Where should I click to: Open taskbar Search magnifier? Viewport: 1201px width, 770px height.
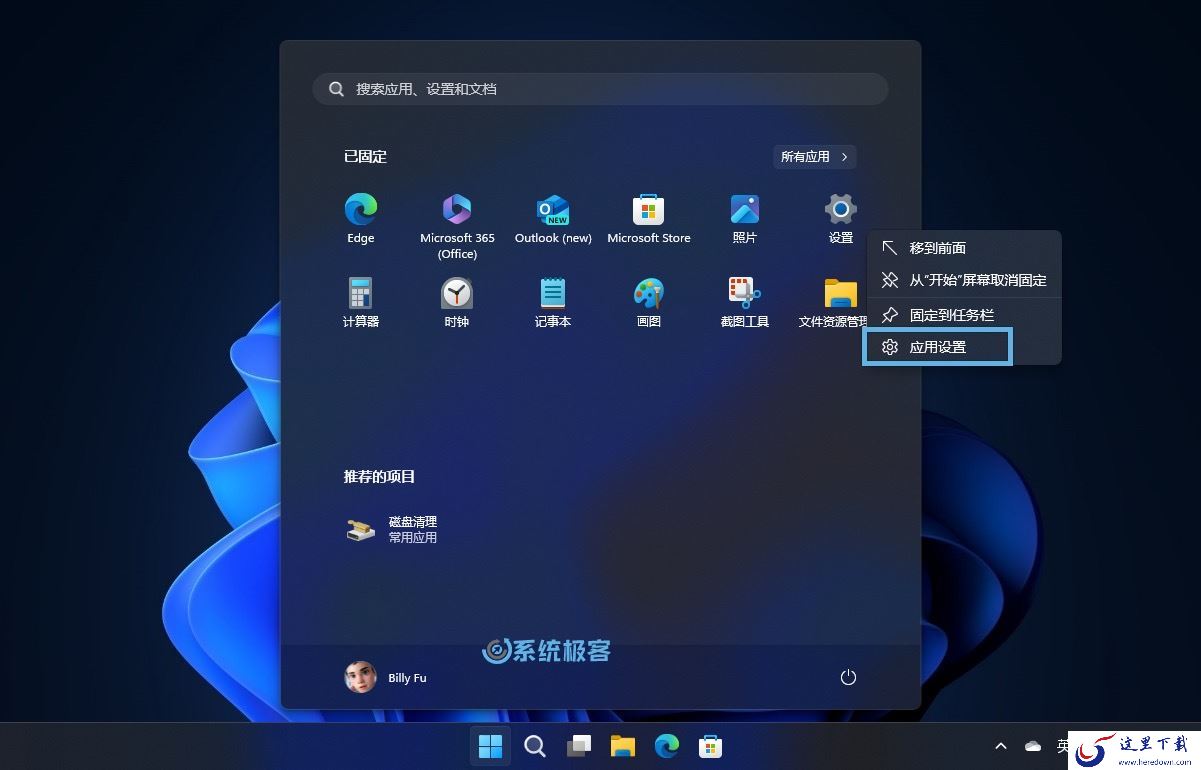pos(535,746)
